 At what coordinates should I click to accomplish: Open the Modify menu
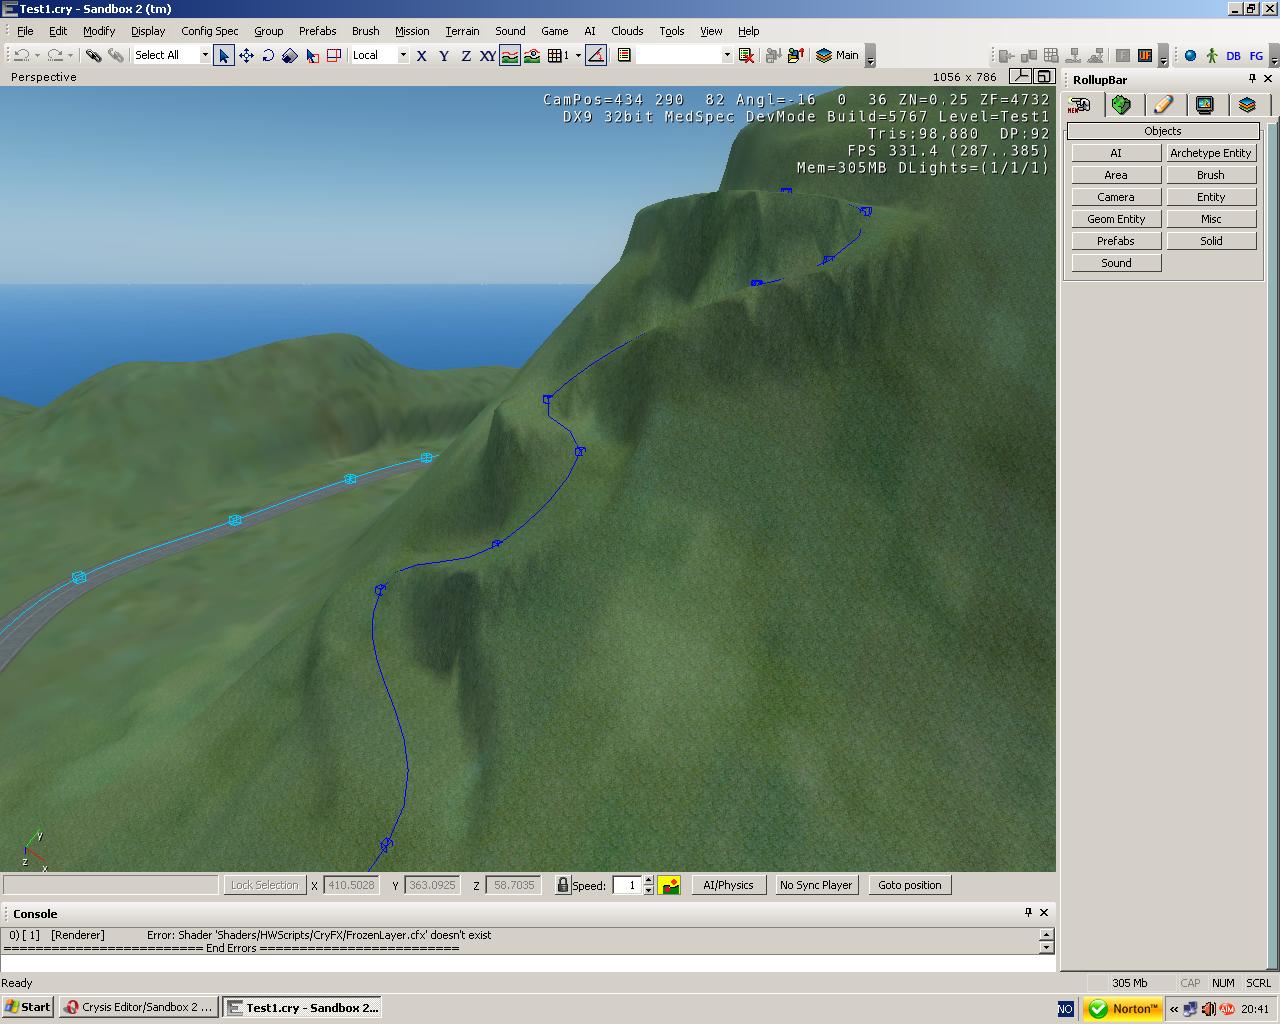(99, 31)
